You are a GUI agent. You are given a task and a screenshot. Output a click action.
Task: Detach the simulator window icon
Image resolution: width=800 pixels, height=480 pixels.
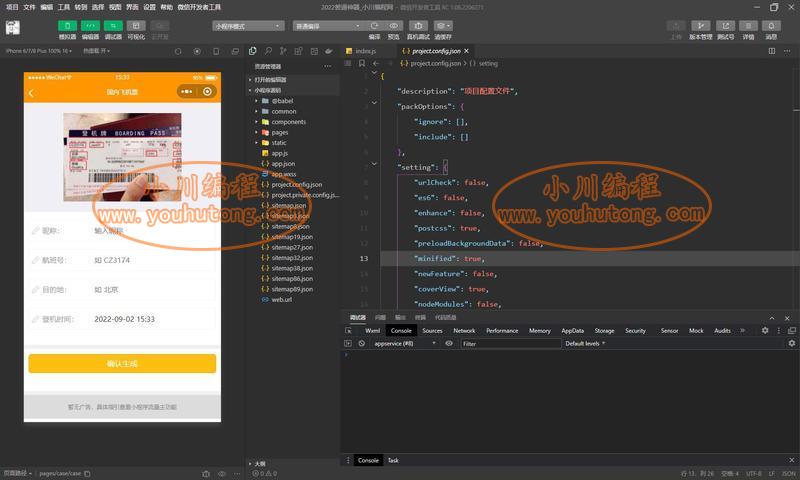pos(235,51)
